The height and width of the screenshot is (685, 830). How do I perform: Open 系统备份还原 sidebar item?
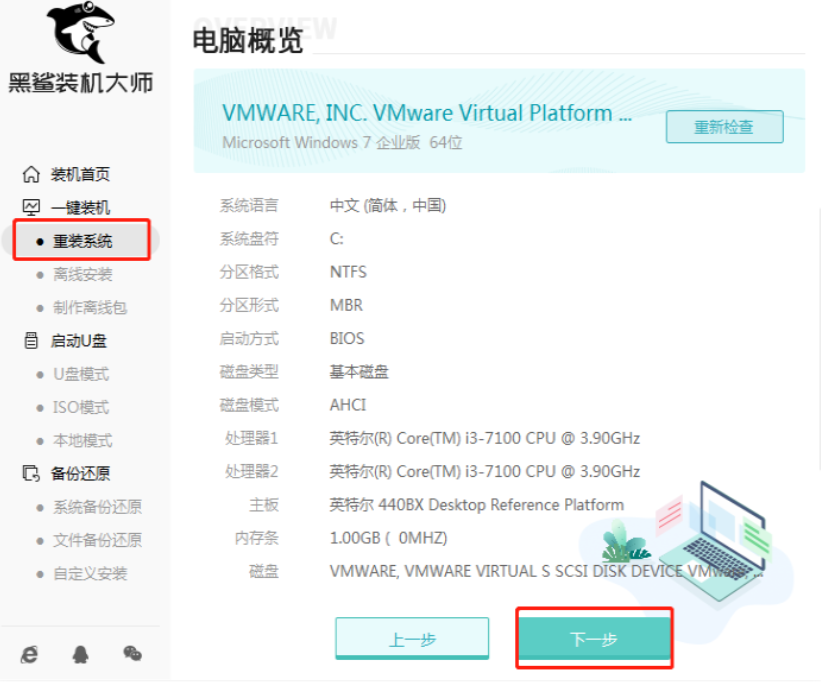97,507
